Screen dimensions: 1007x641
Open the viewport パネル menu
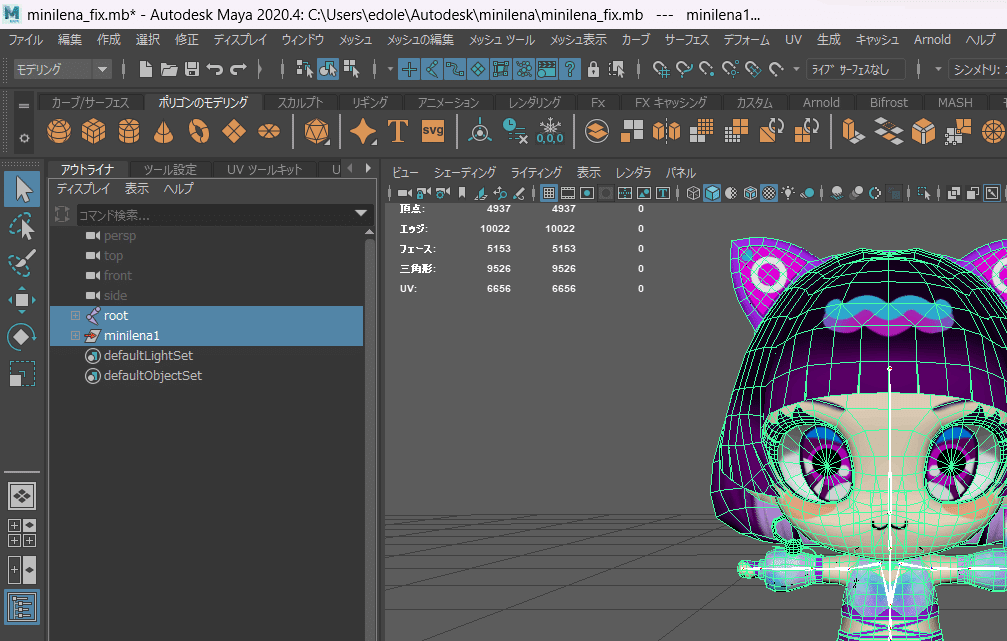click(x=680, y=172)
